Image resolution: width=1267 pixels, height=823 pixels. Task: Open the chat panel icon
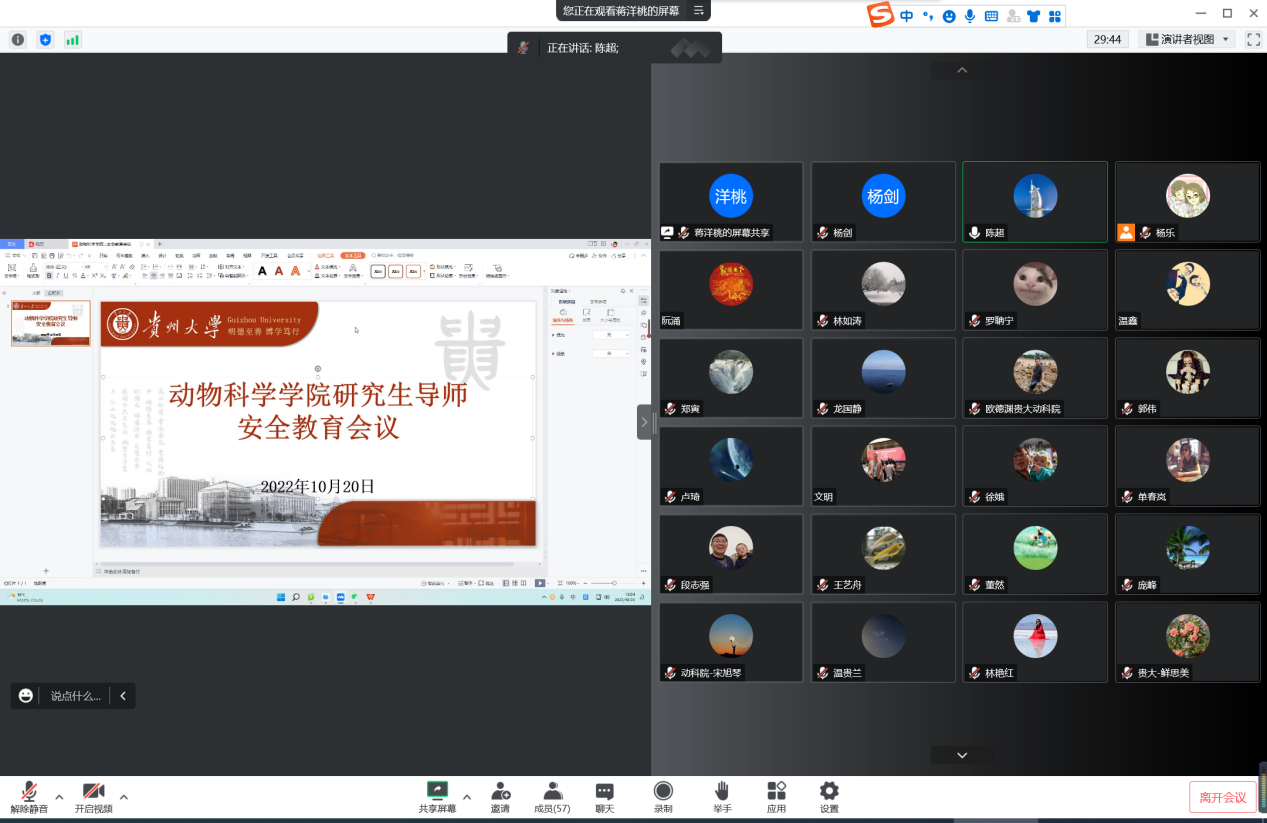605,792
